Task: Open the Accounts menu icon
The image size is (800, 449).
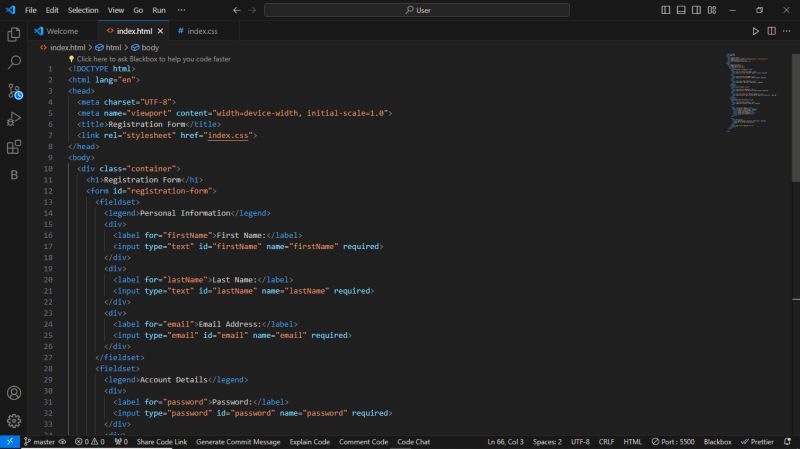Action: coord(14,393)
